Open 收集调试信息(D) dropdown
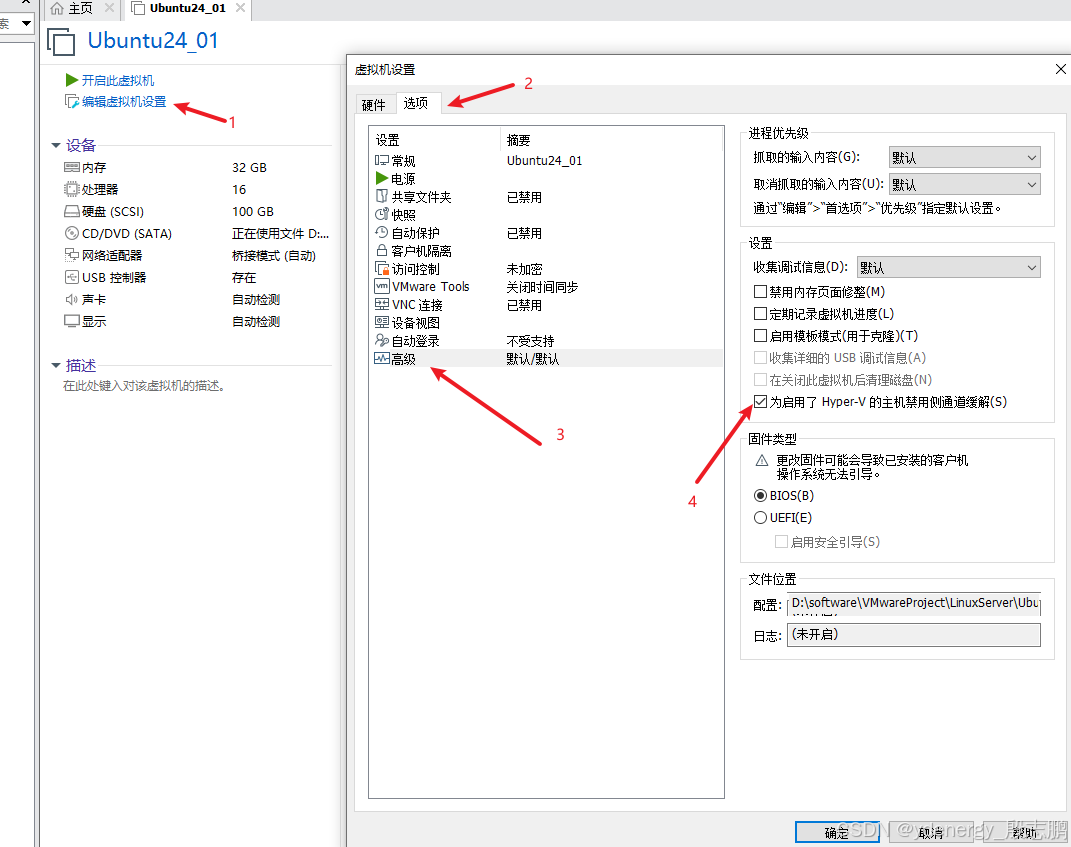 point(949,268)
